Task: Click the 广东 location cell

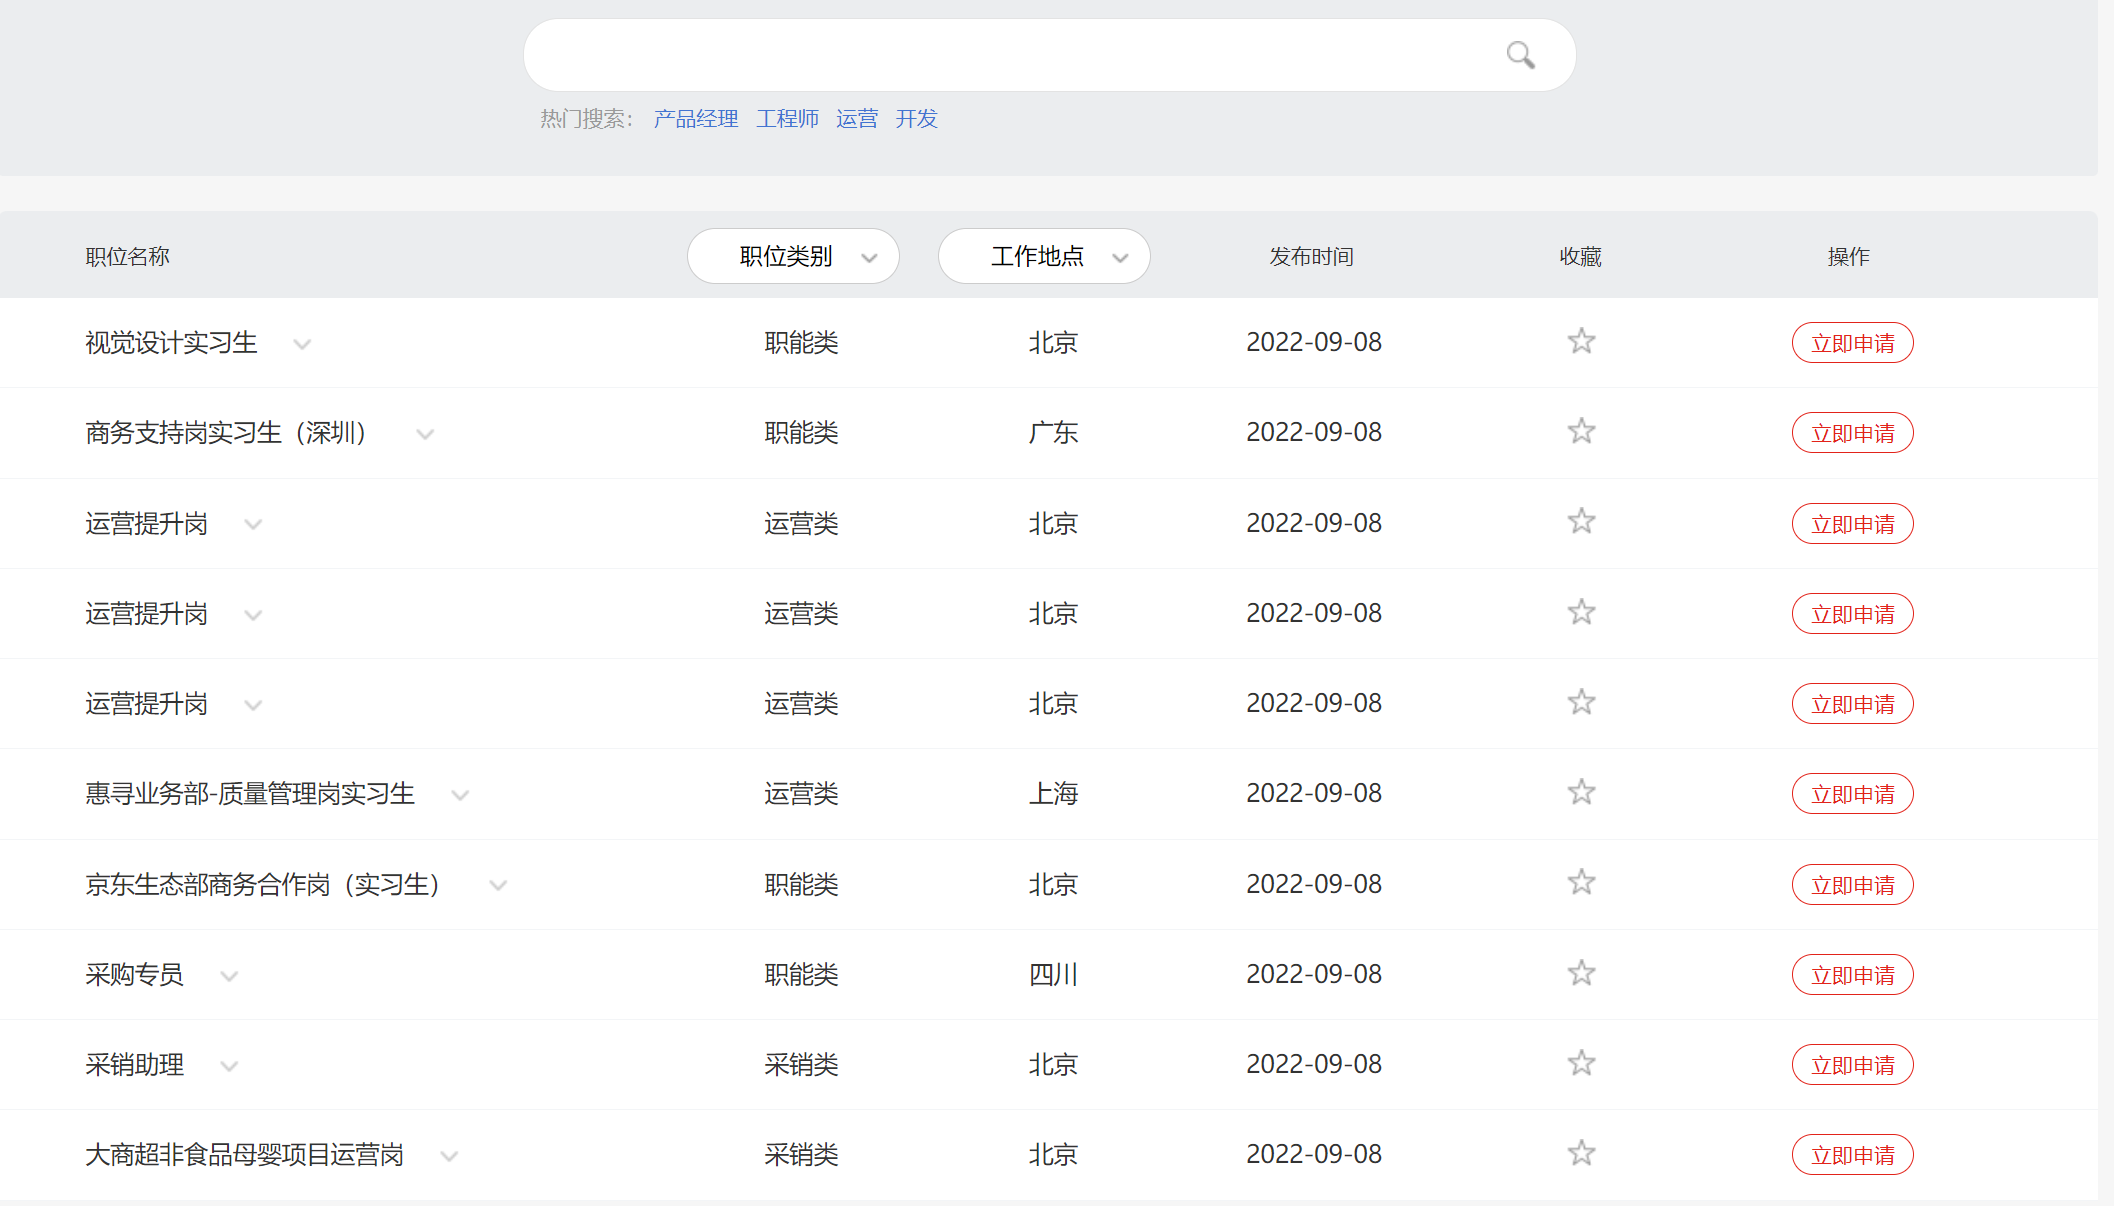Action: click(x=1053, y=433)
